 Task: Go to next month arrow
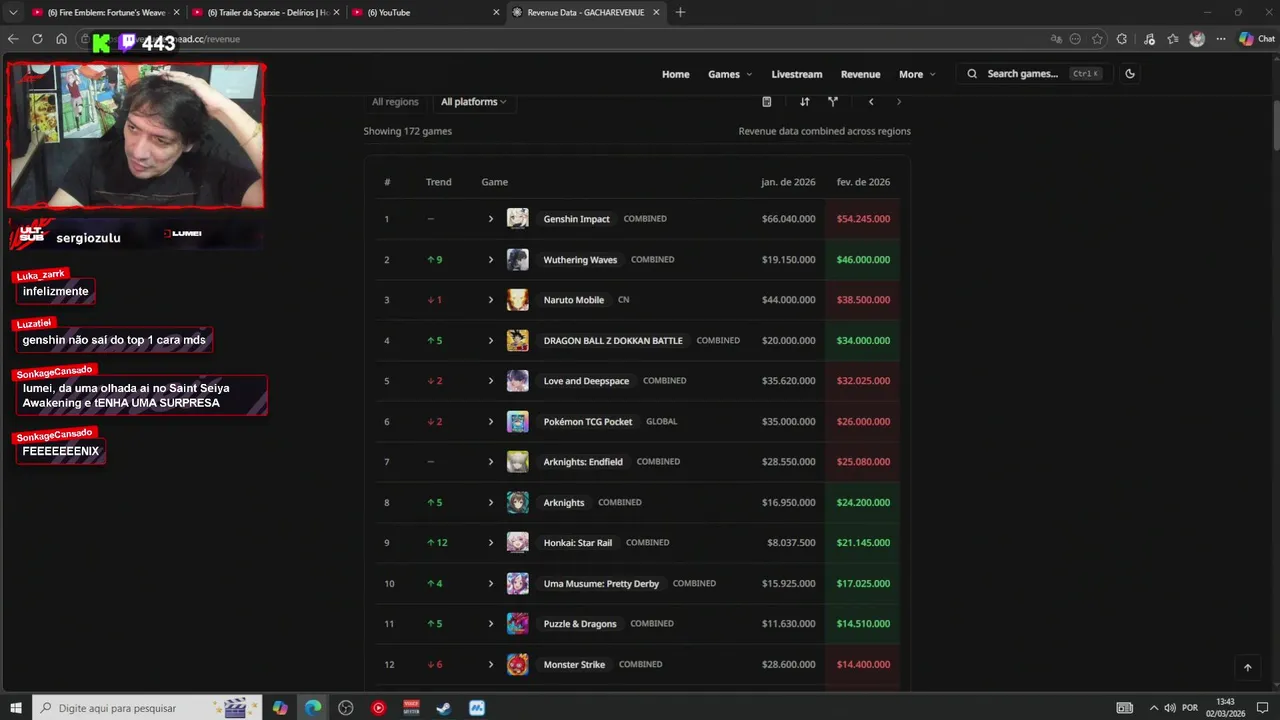[899, 102]
